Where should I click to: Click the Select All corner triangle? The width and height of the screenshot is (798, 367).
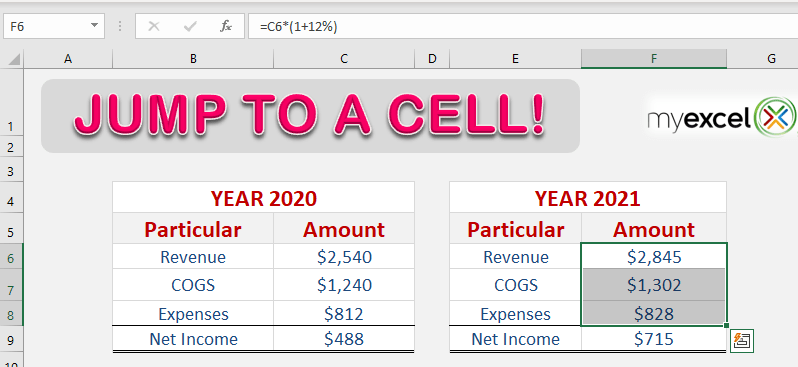click(14, 60)
